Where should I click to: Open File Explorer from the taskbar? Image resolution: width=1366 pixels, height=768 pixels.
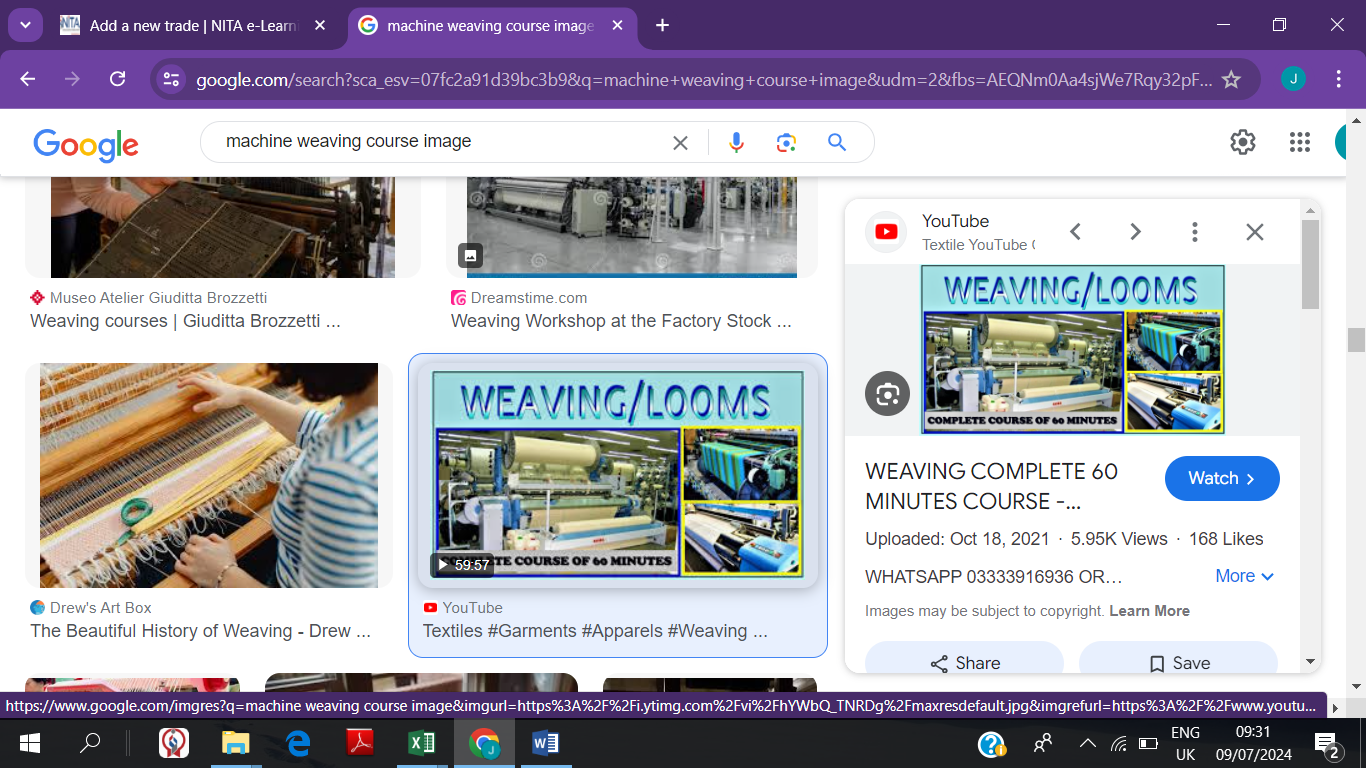coord(235,743)
